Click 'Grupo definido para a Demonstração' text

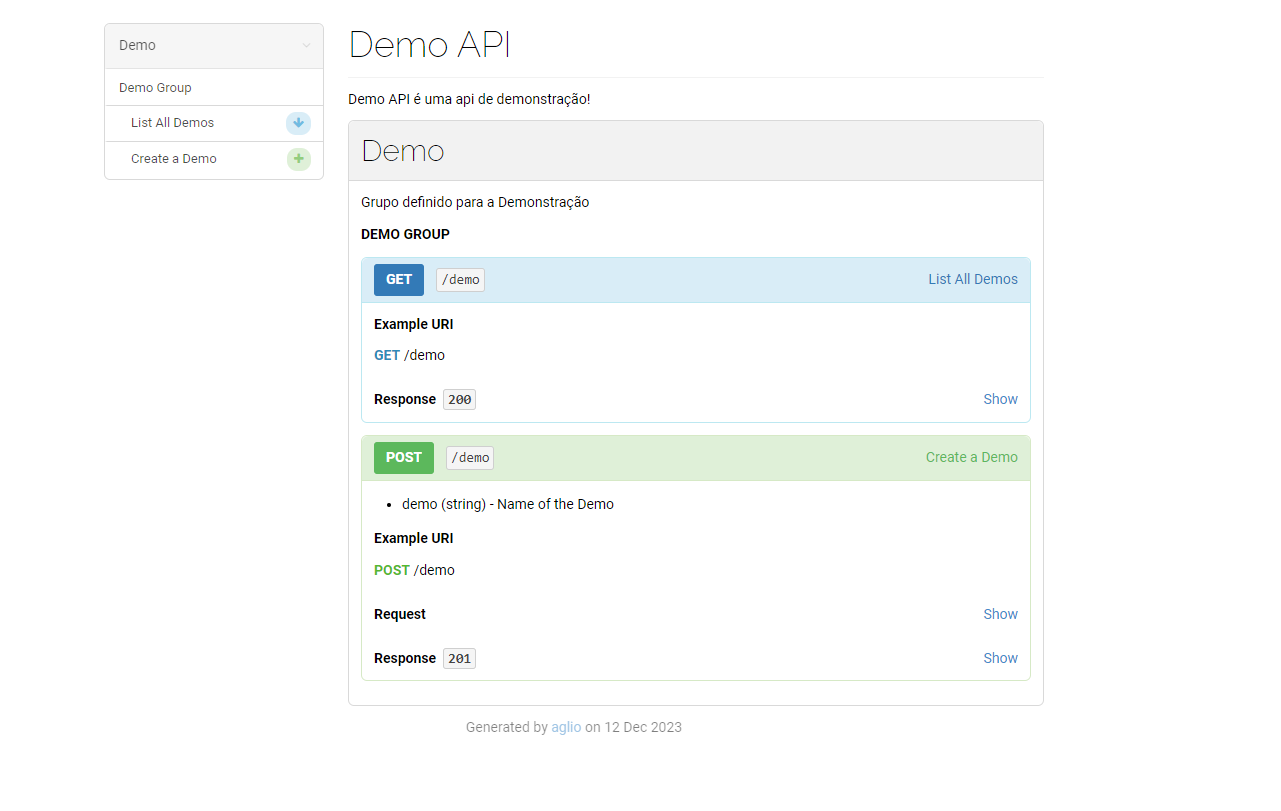475,202
